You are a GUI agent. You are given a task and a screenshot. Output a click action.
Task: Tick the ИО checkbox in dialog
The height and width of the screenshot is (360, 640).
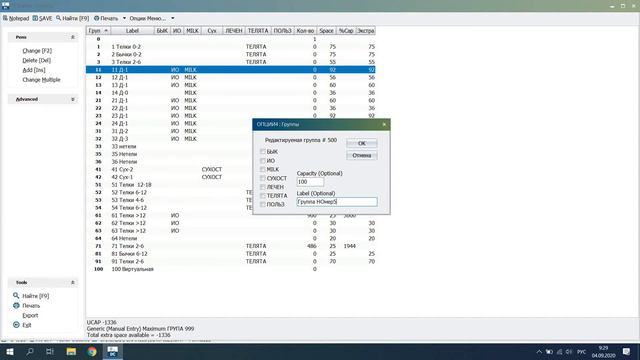pos(262,160)
